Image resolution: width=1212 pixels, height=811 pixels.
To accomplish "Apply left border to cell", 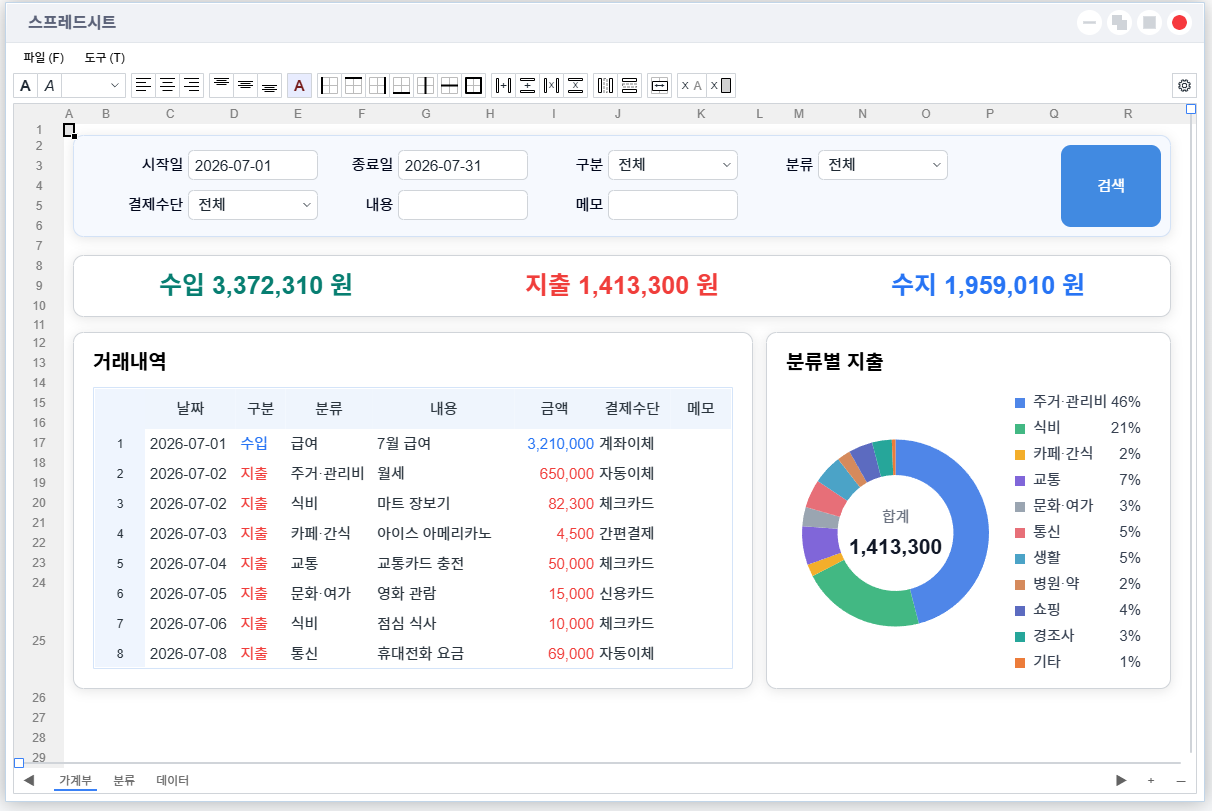I will click(329, 85).
